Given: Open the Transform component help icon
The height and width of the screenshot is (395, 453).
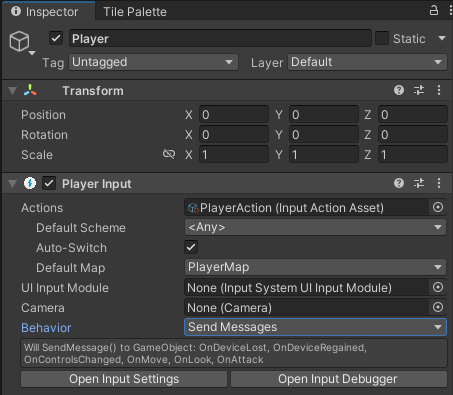Looking at the screenshot, I should (399, 90).
